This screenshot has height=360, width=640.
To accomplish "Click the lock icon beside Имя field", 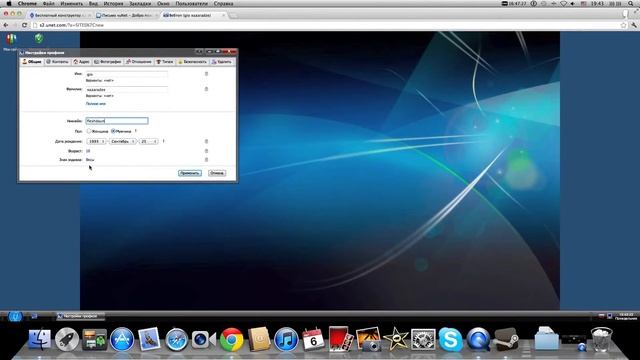I will (x=206, y=74).
